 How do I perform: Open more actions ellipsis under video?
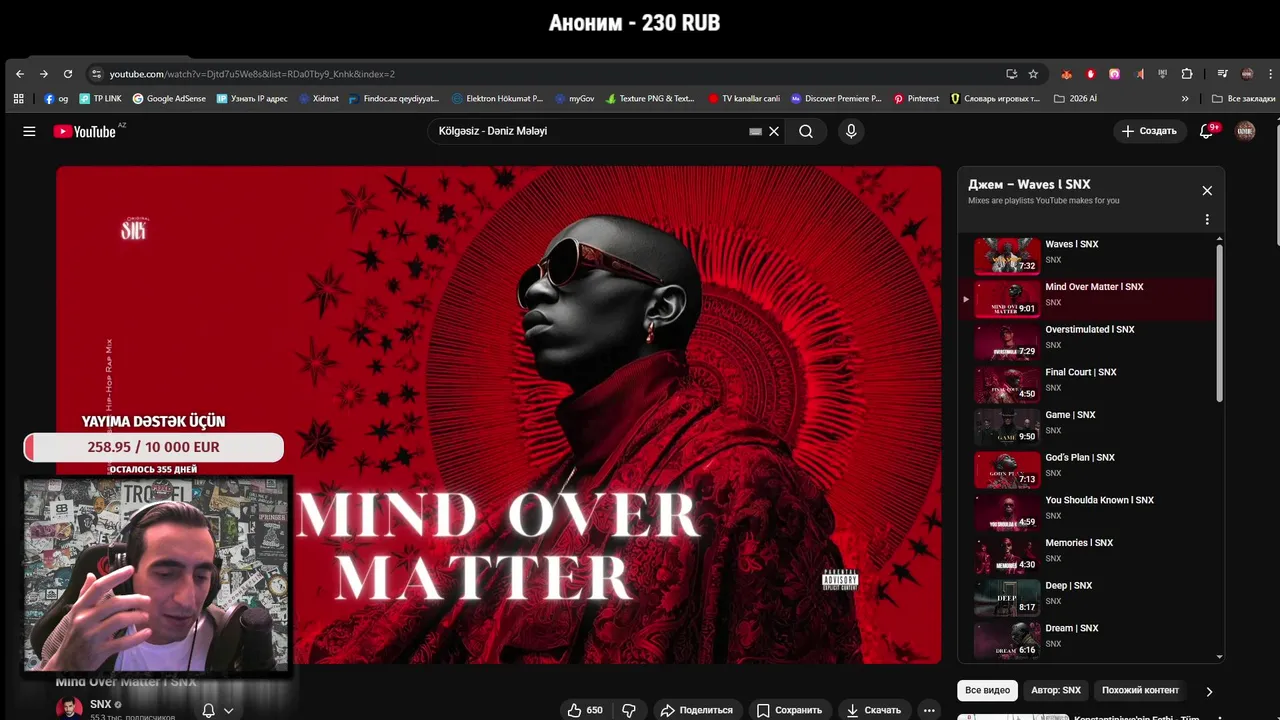click(929, 710)
